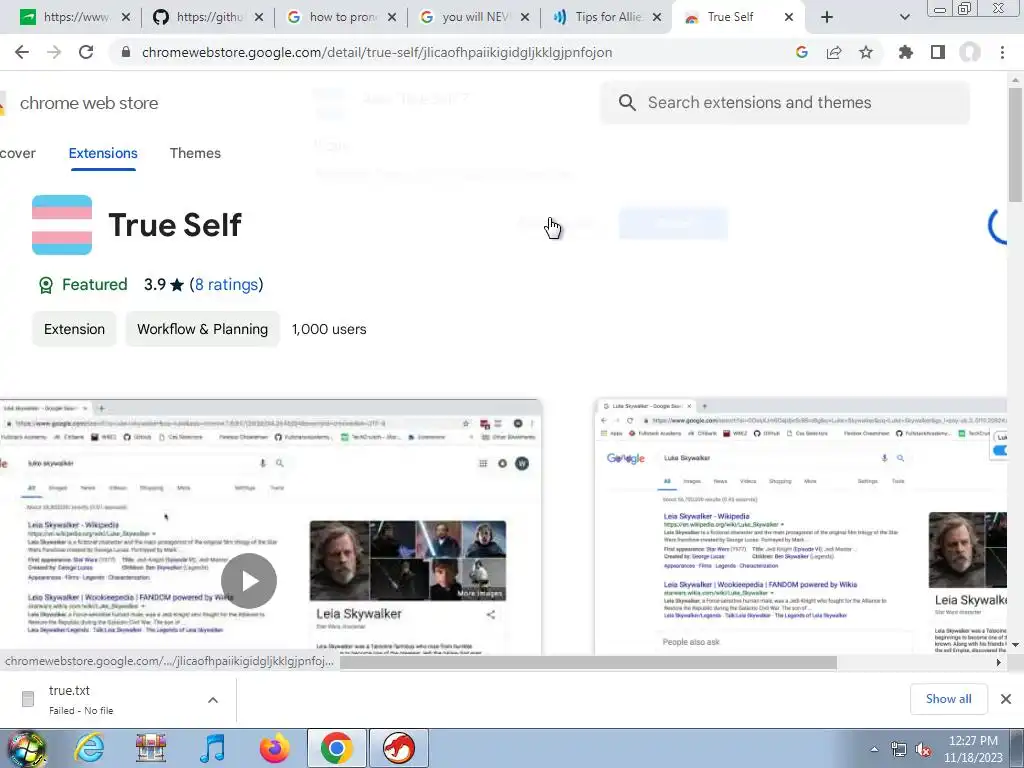Click the network tray icon
This screenshot has height=768, width=1024.
click(899, 750)
